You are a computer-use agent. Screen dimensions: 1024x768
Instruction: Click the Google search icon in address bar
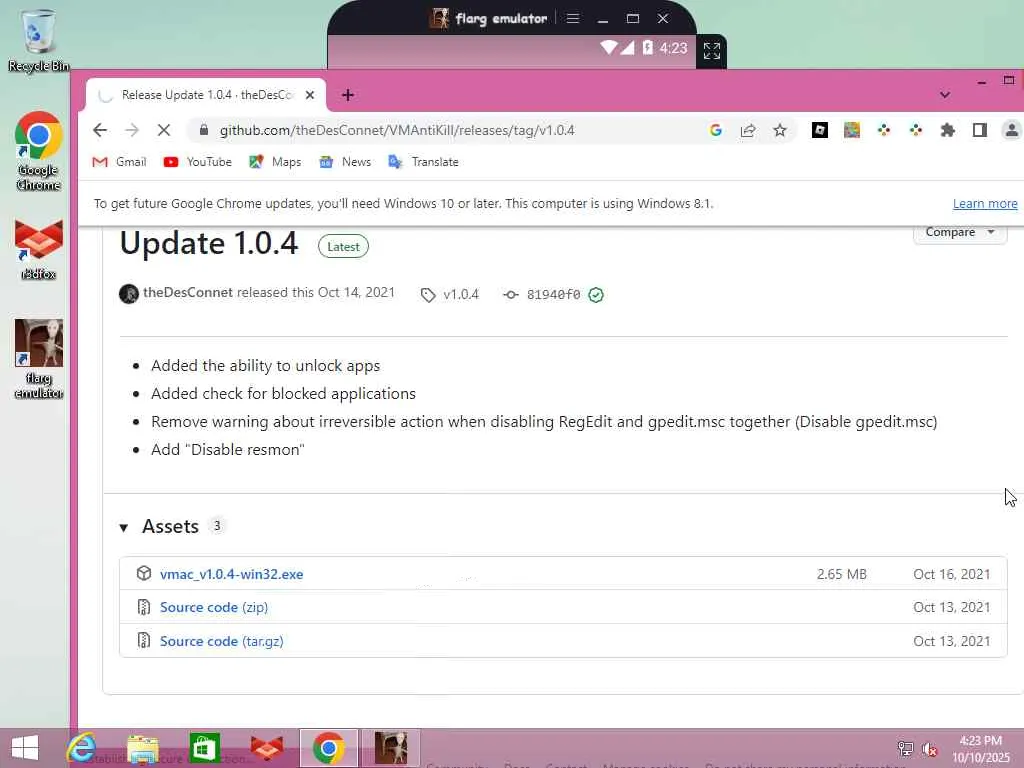716,130
